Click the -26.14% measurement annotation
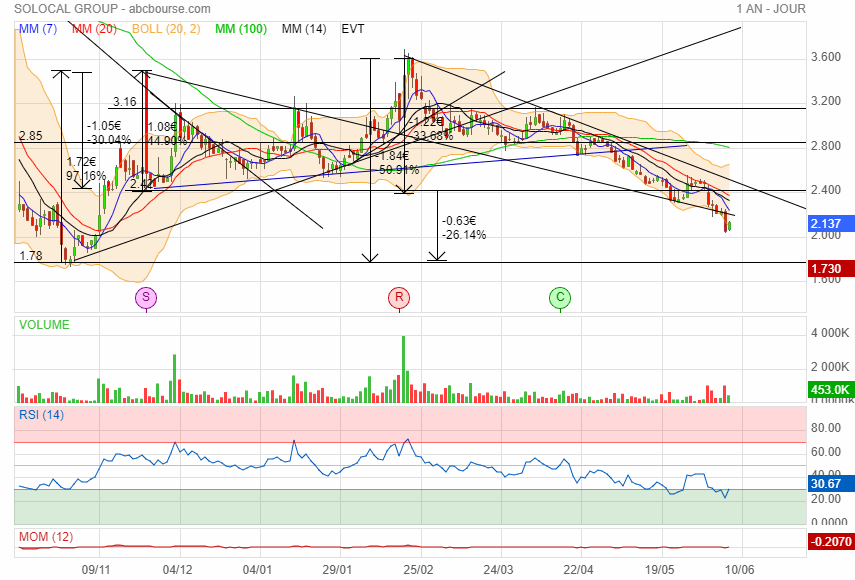 click(464, 235)
